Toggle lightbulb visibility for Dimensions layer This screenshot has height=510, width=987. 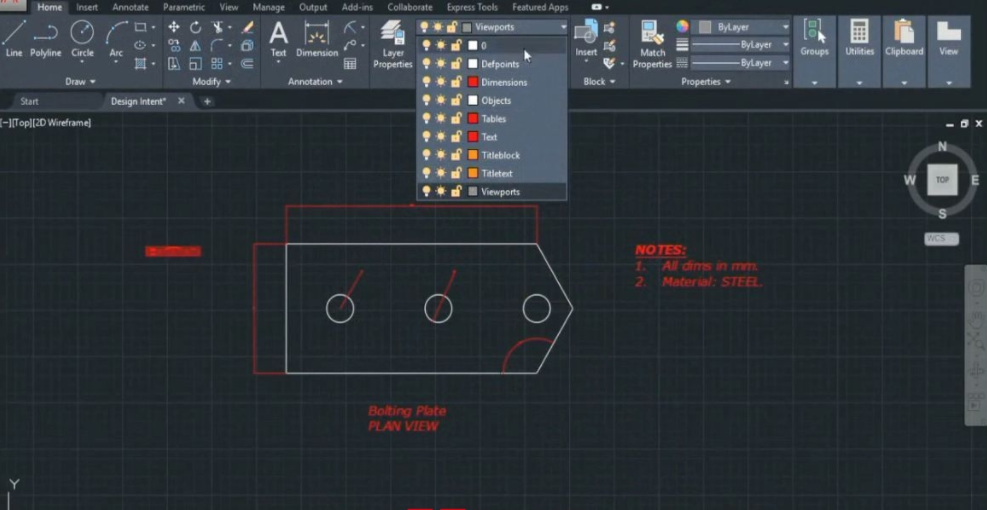425,82
